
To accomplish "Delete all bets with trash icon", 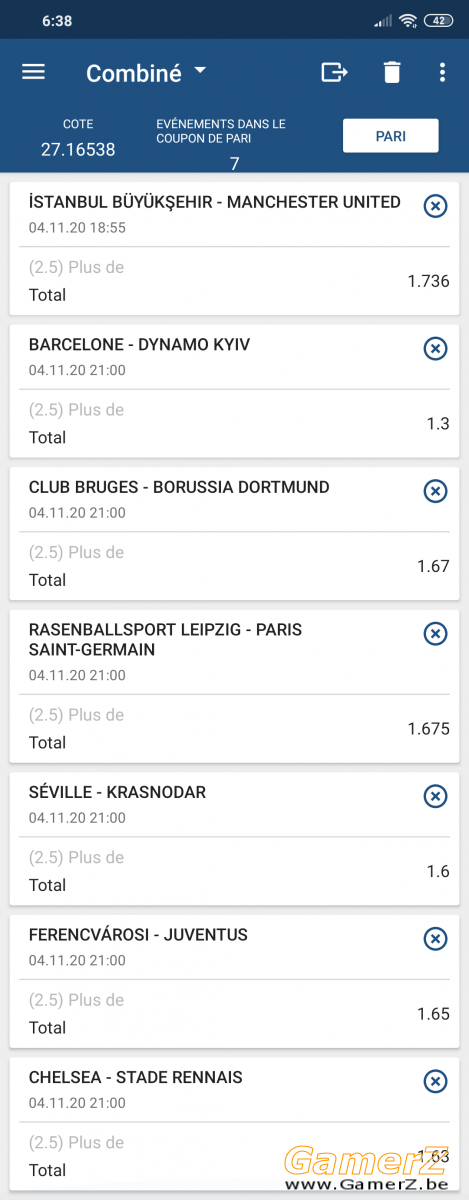I will pos(392,72).
